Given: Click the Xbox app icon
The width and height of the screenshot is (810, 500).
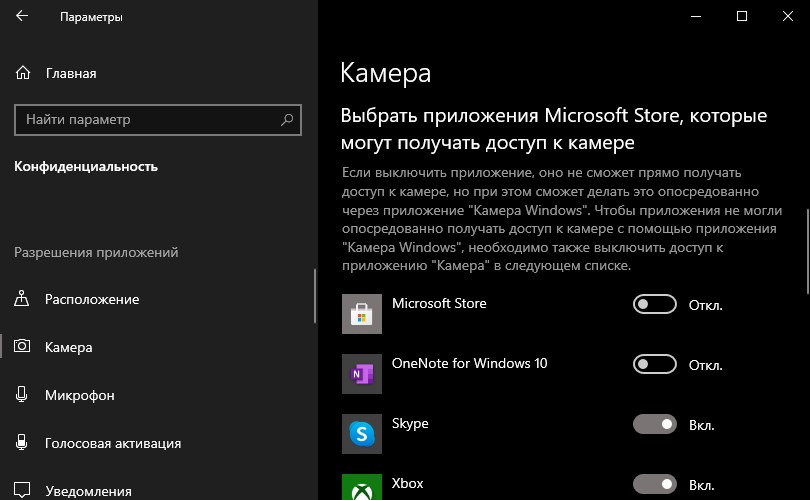Looking at the screenshot, I should tap(362, 487).
